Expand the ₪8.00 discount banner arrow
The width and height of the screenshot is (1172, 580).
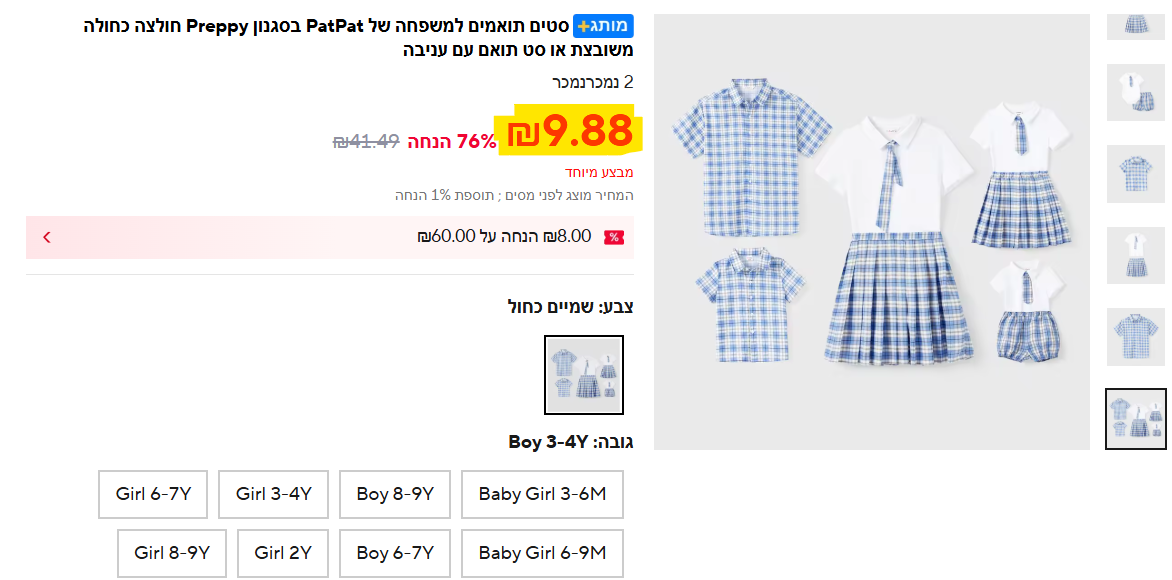coord(46,237)
